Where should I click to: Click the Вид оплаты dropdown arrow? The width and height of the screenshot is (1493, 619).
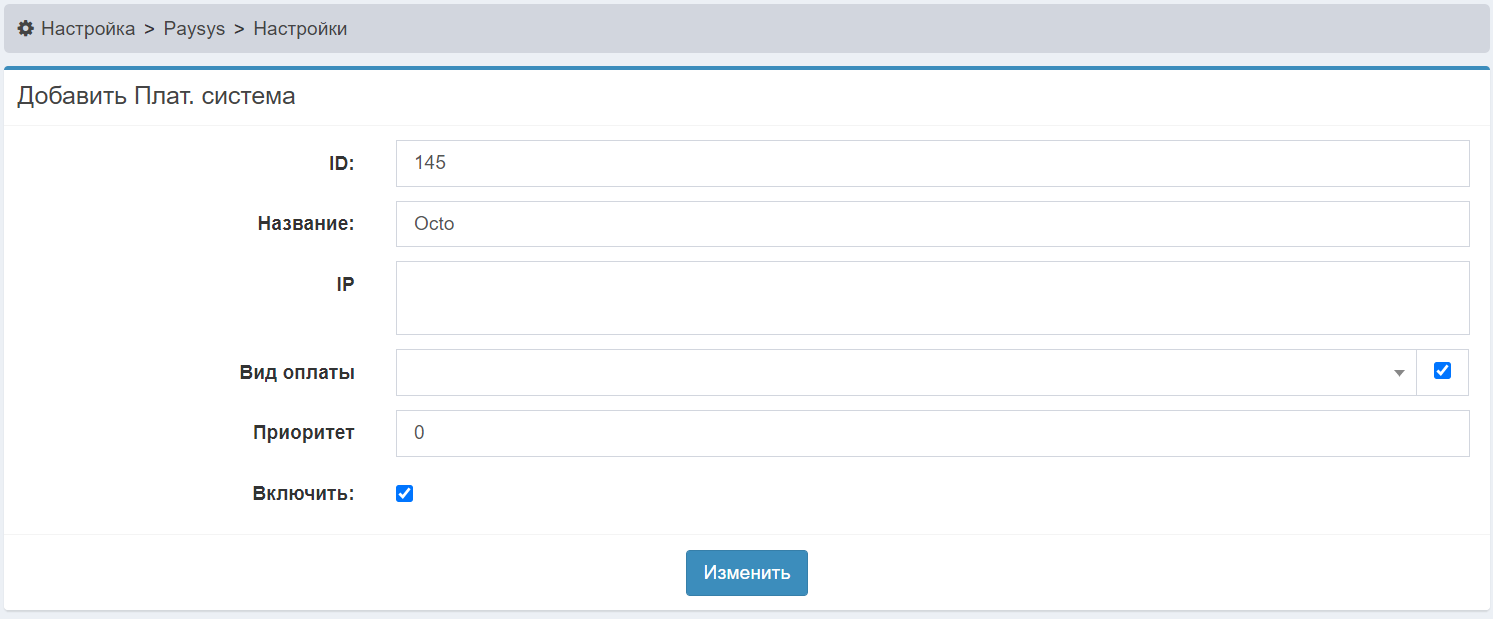pyautogui.click(x=1399, y=373)
